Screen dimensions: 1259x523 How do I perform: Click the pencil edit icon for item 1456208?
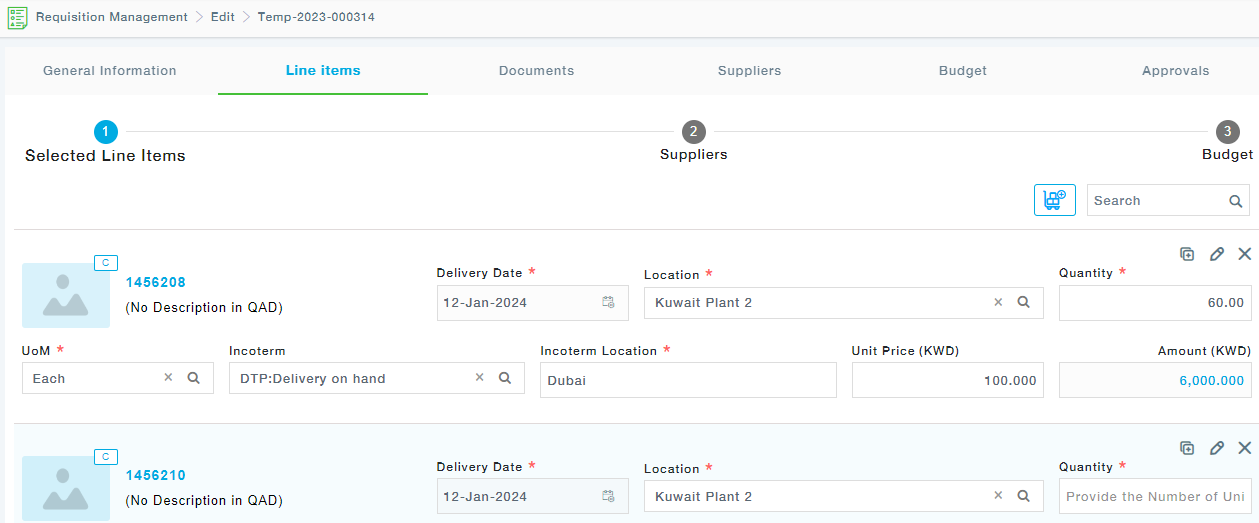pyautogui.click(x=1216, y=254)
